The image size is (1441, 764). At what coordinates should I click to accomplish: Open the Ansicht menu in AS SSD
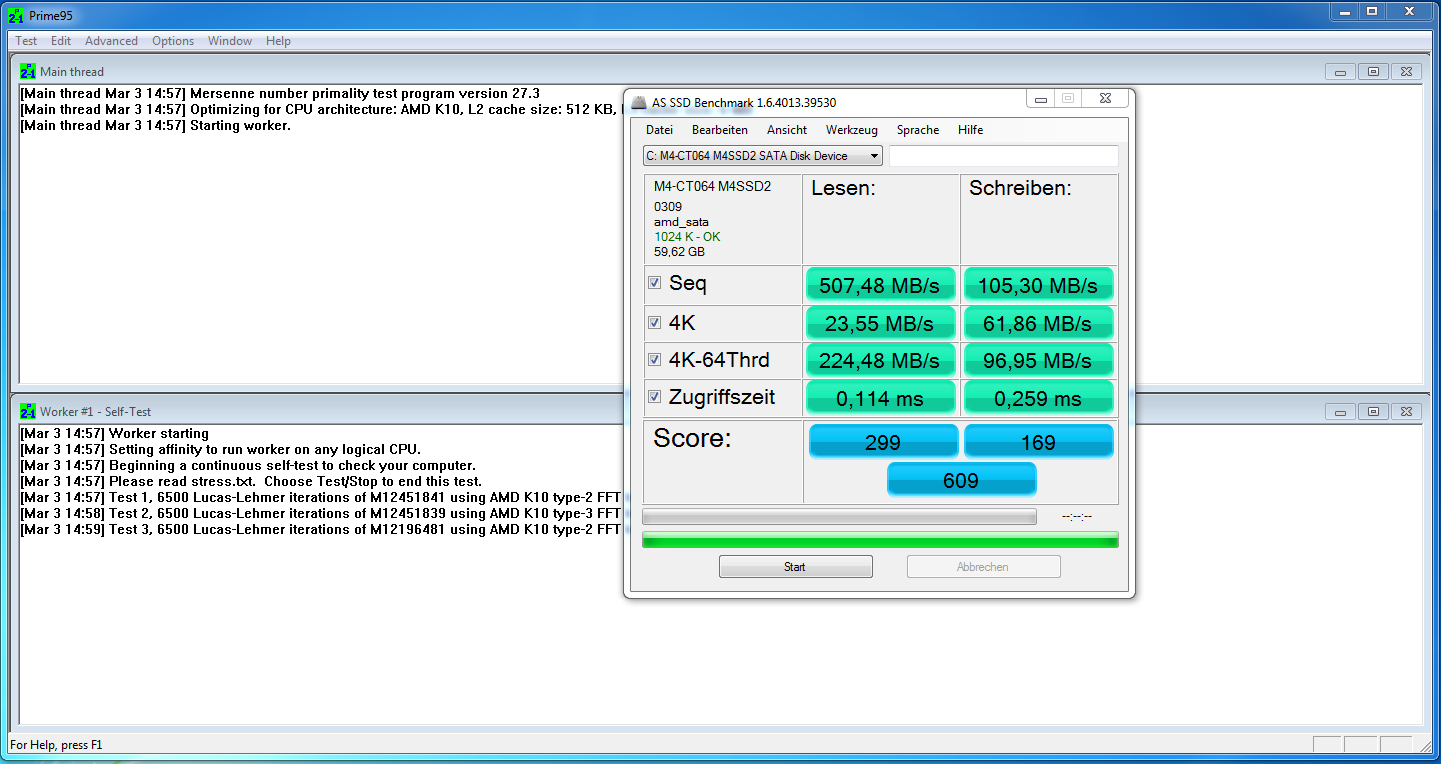click(787, 130)
